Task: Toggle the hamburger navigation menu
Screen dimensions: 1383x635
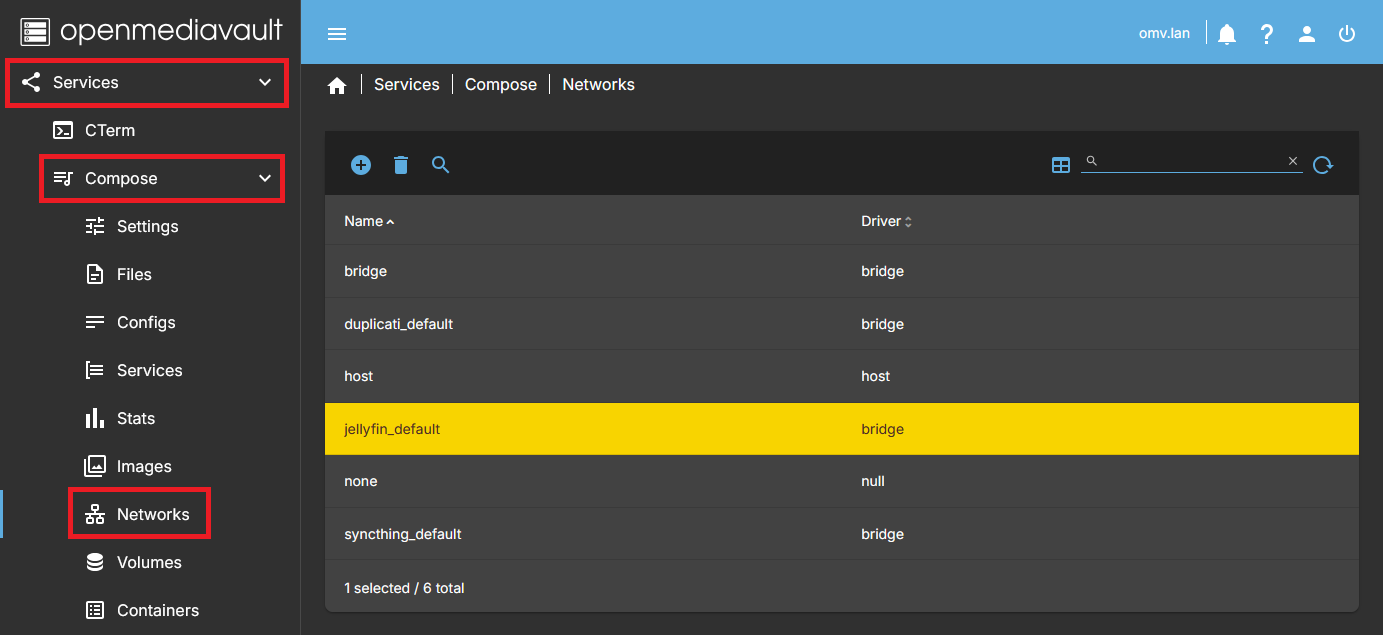Action: [337, 34]
